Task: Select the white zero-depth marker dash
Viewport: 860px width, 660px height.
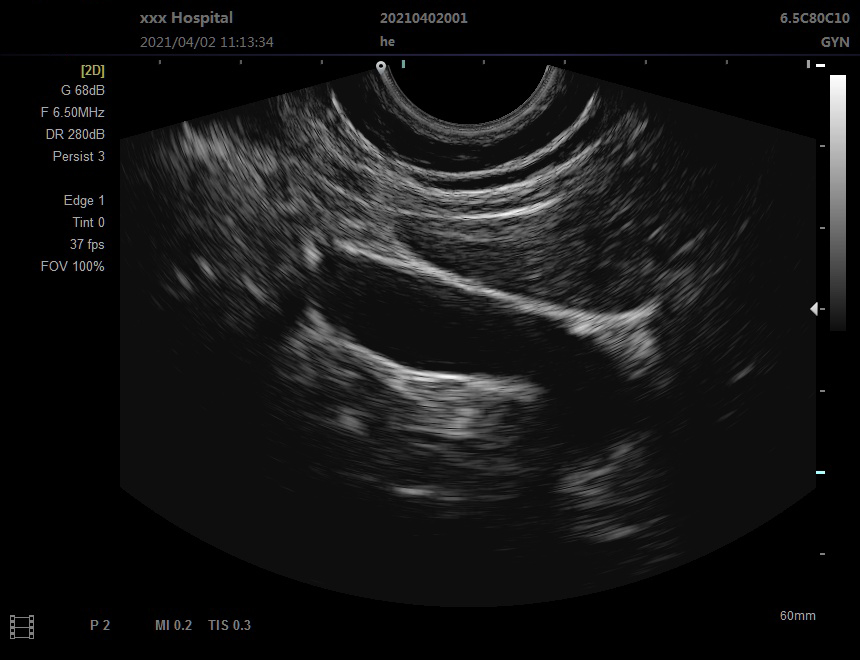Action: click(x=821, y=65)
